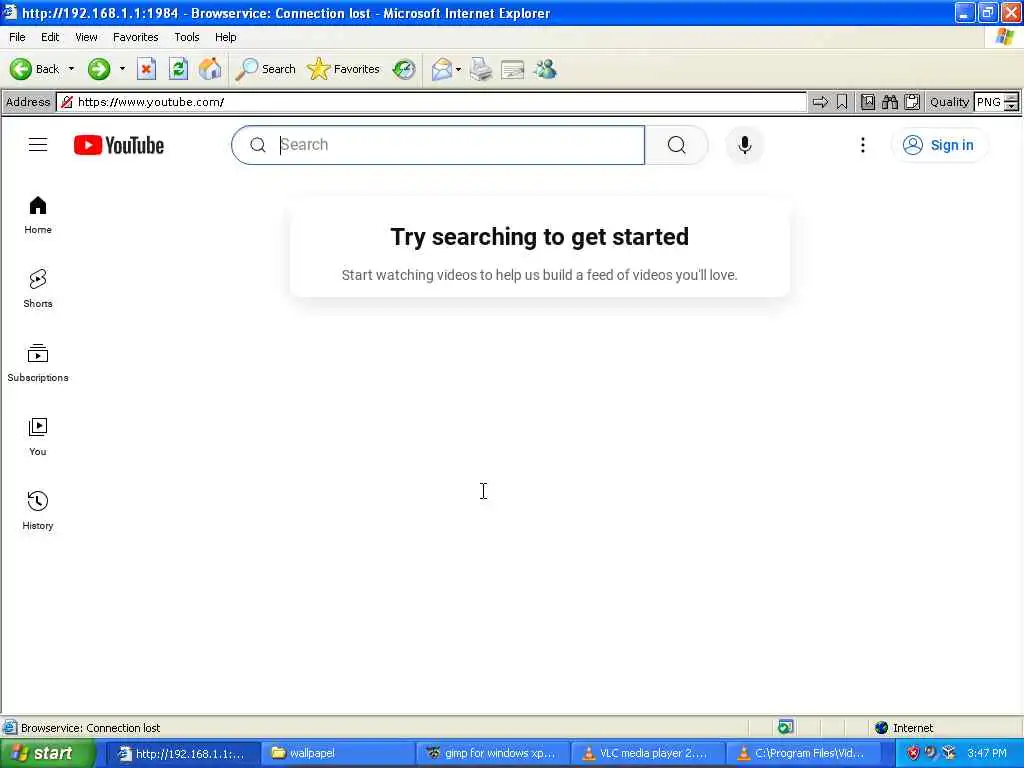The height and width of the screenshot is (768, 1024).
Task: Open Shorts in YouTube sidebar
Action: coord(38,289)
